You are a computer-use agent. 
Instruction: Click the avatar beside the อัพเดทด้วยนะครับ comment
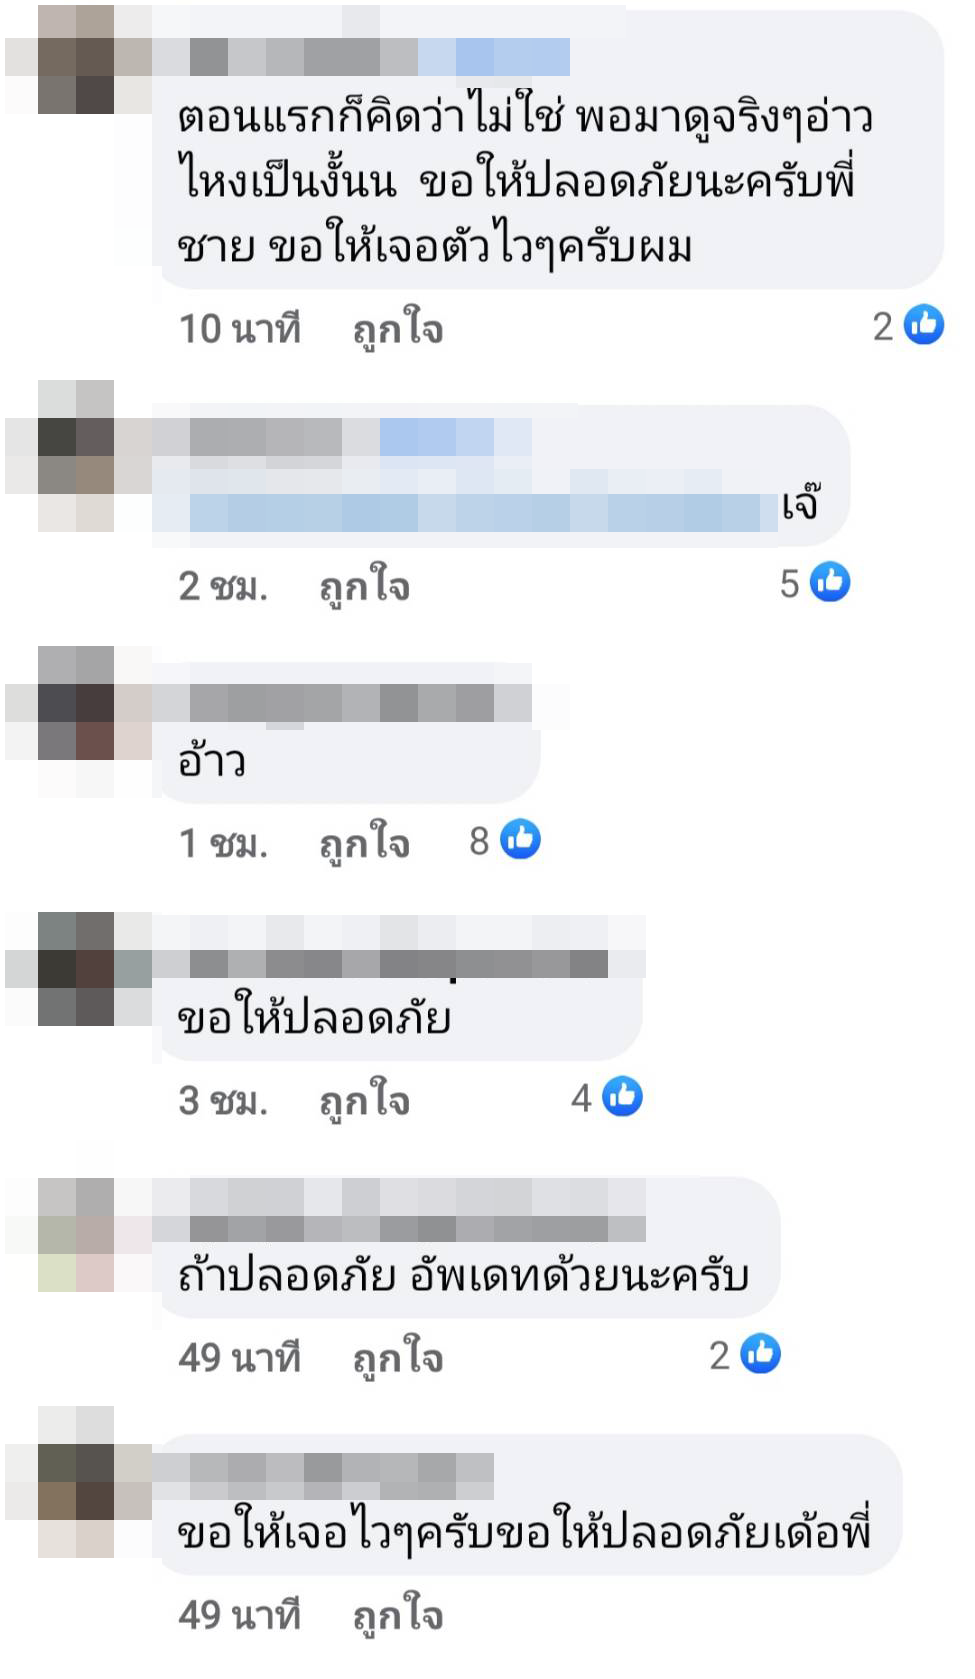click(77, 1235)
